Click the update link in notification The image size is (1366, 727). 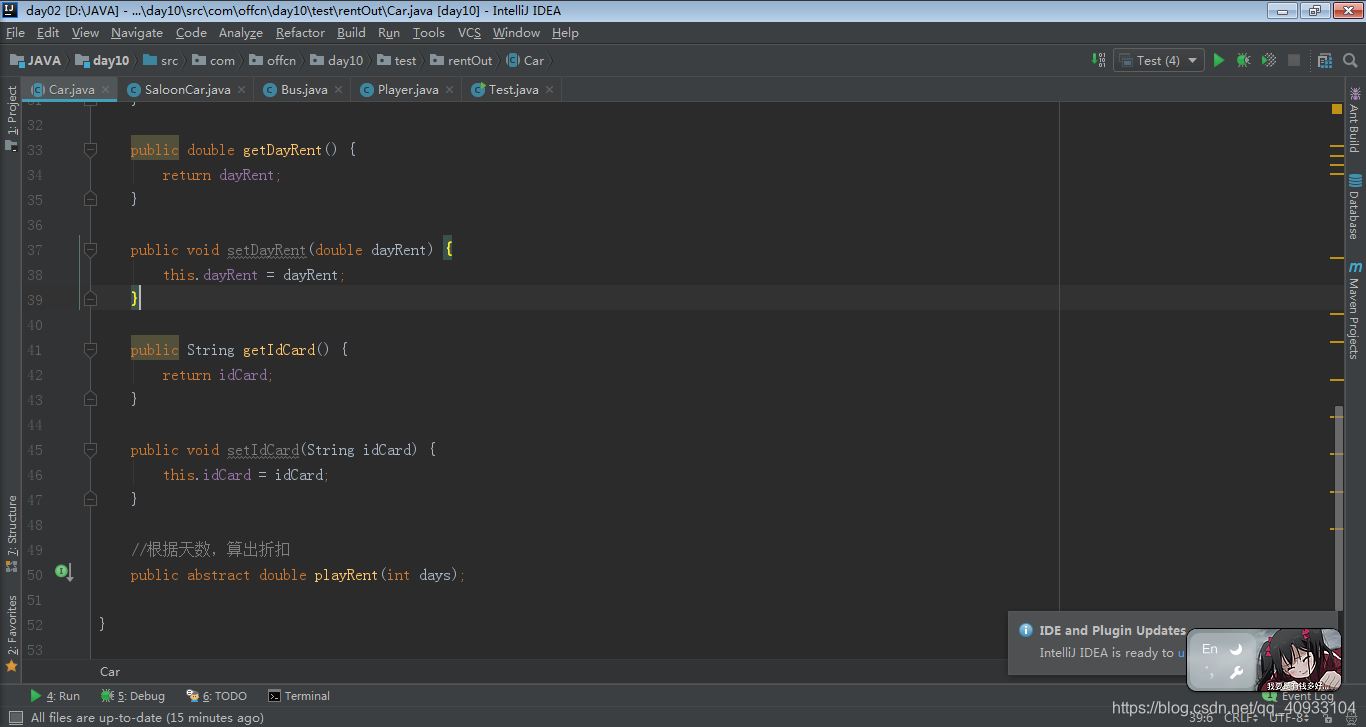point(1181,652)
